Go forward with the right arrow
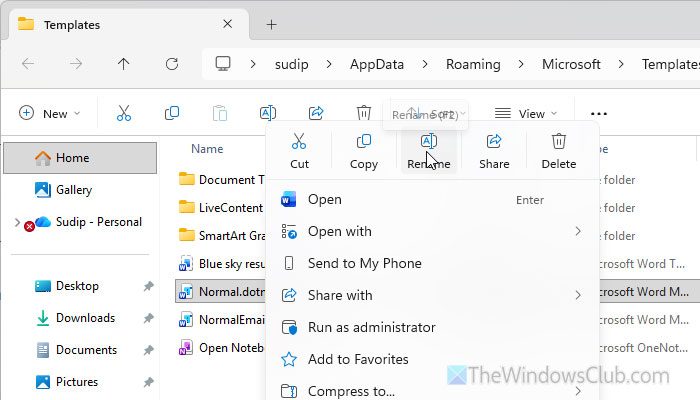This screenshot has height=400, width=700. coord(76,64)
